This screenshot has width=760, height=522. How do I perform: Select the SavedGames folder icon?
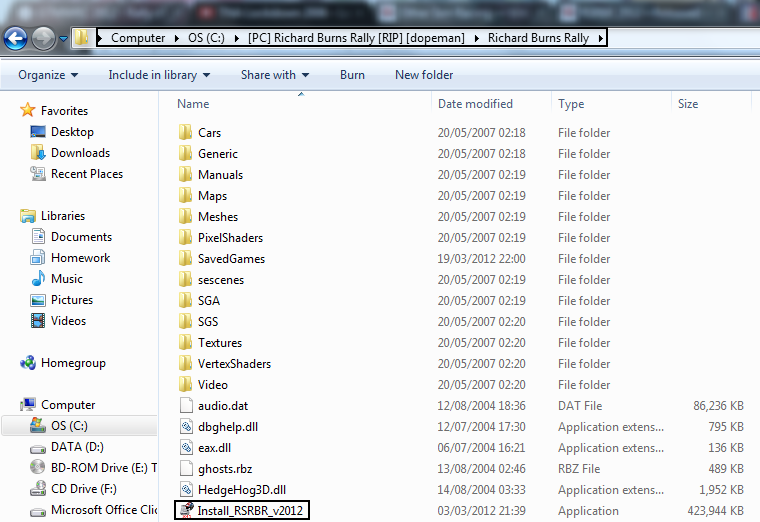pos(185,258)
